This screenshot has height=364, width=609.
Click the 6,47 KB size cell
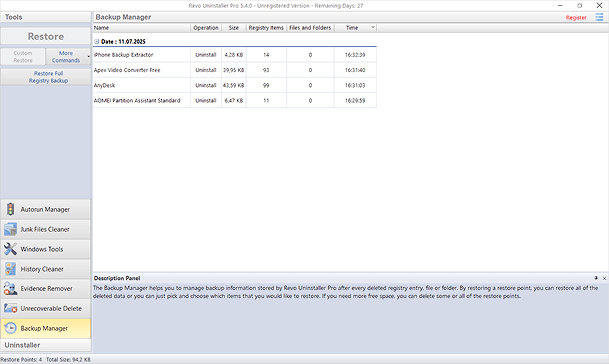(234, 100)
